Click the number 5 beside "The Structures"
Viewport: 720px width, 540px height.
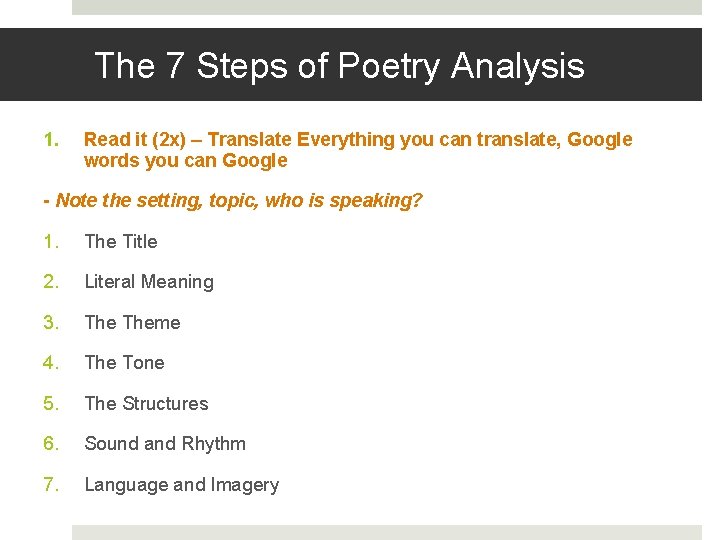pyautogui.click(x=51, y=404)
